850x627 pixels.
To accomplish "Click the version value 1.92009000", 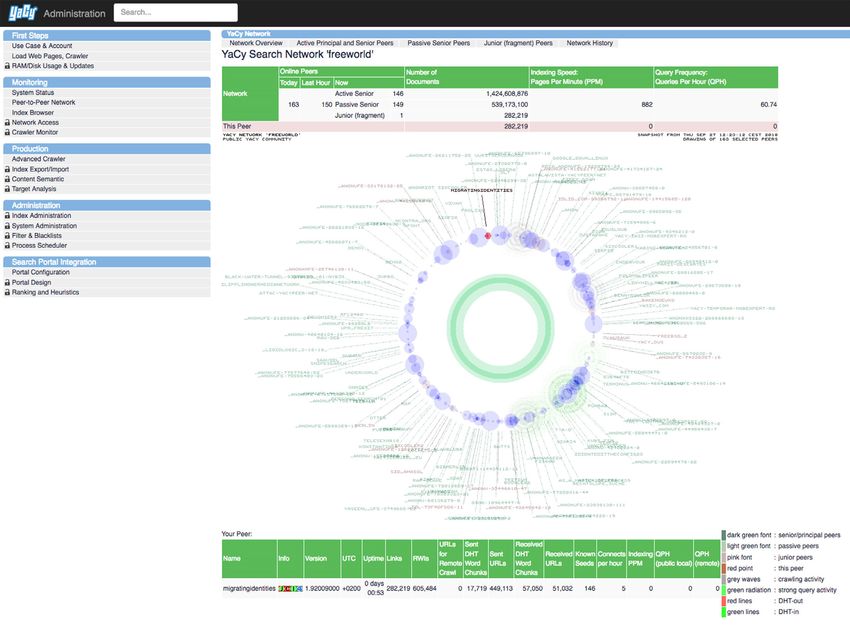I will 322,589.
